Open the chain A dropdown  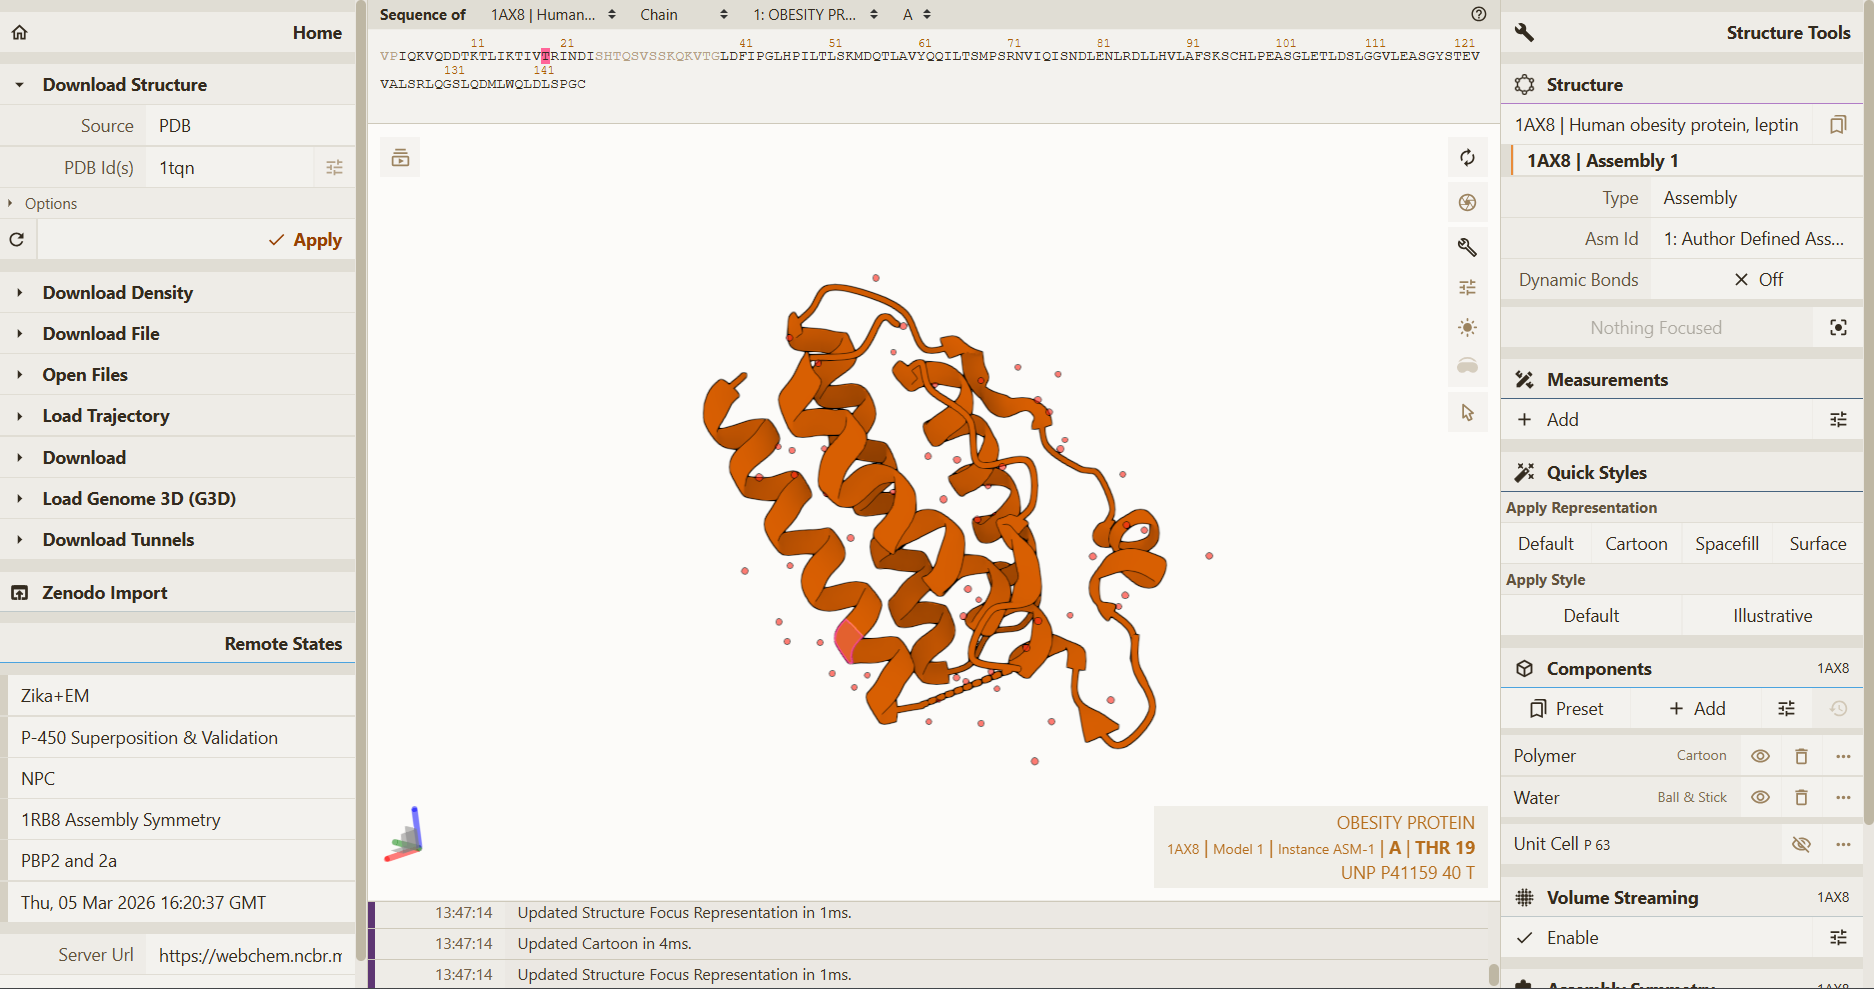point(917,14)
